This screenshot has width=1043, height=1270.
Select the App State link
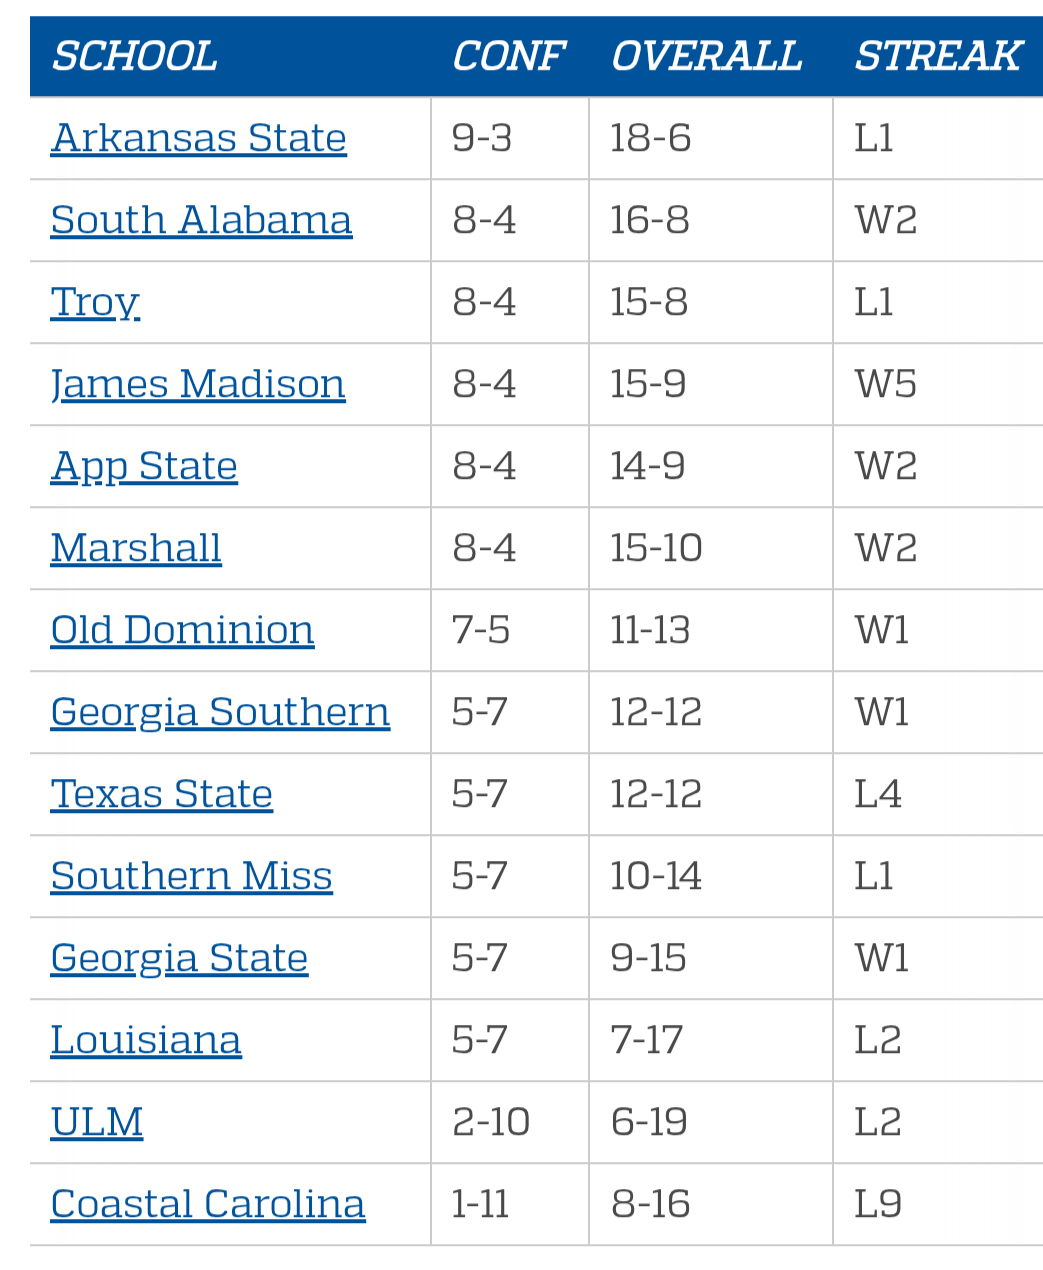point(144,466)
